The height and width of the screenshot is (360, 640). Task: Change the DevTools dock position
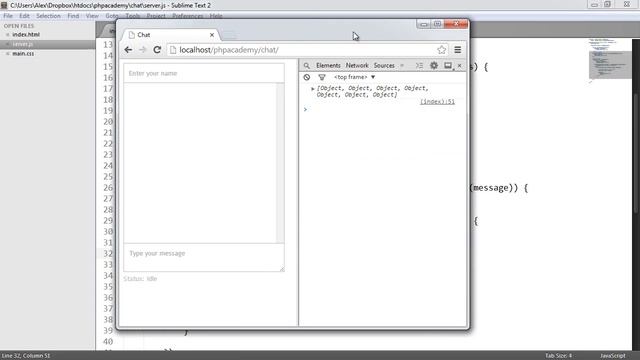pos(448,66)
